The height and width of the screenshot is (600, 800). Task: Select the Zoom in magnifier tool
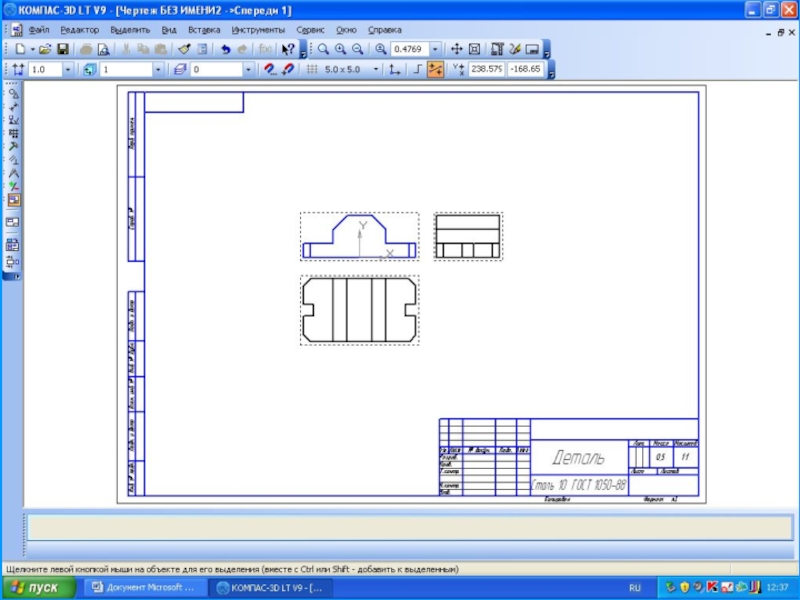[x=341, y=49]
